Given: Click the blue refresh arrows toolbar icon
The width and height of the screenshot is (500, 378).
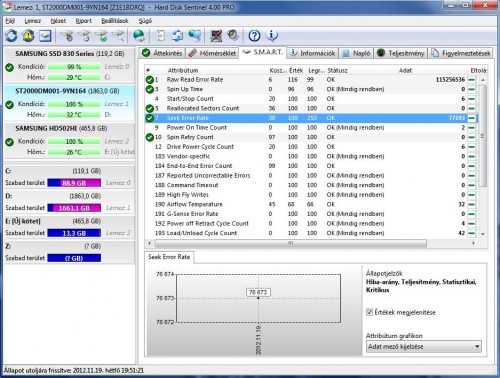Looking at the screenshot, I should click(x=12, y=35).
